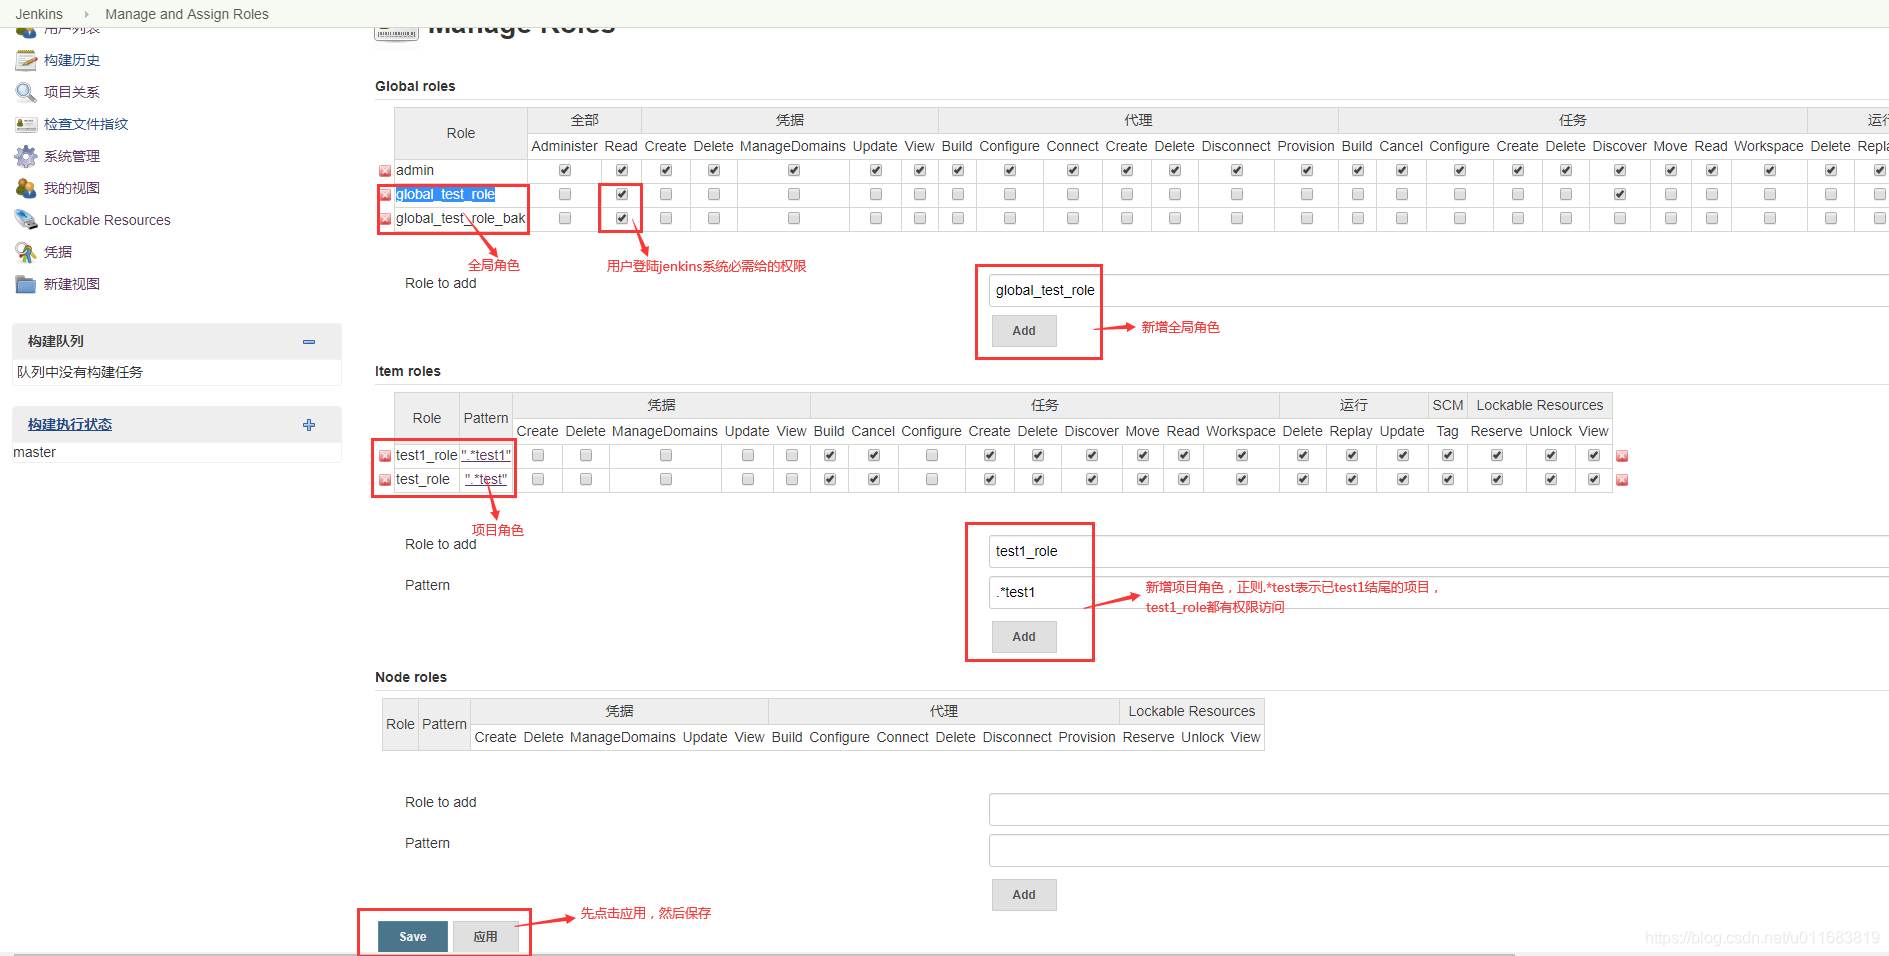This screenshot has width=1889, height=956.
Task: Click Jenkins breadcrumb link
Action: coord(39,14)
